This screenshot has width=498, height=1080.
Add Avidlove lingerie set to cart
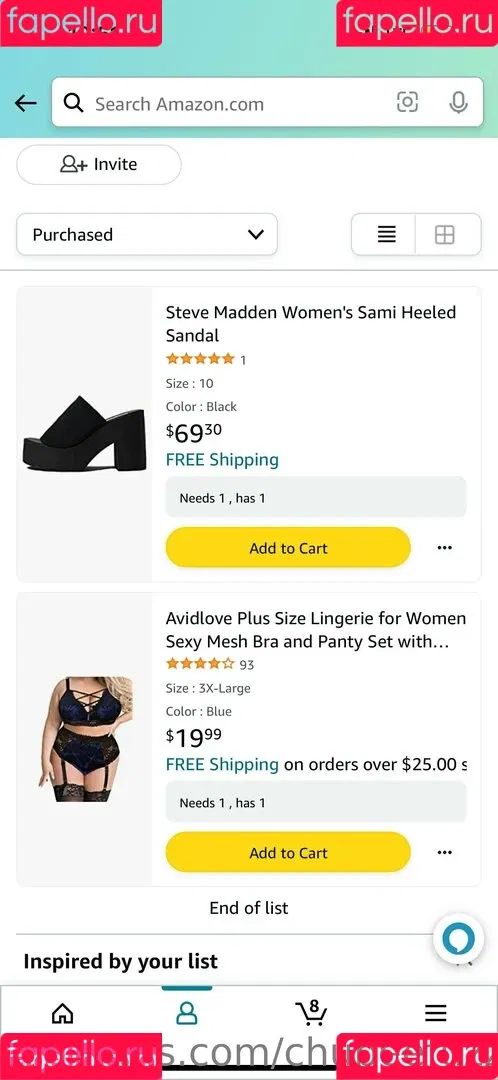tap(288, 852)
